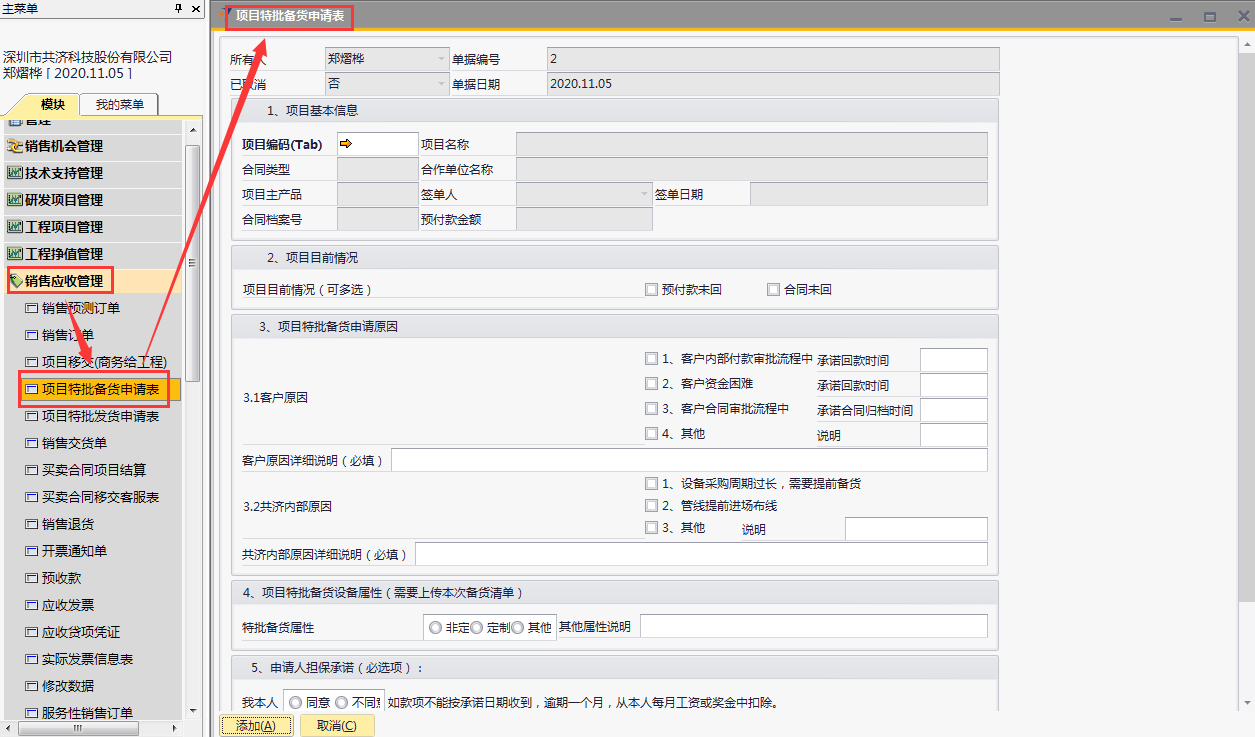Click the 客户原因详细说明 input field
Screen dimensions: 1255x737
pos(688,460)
